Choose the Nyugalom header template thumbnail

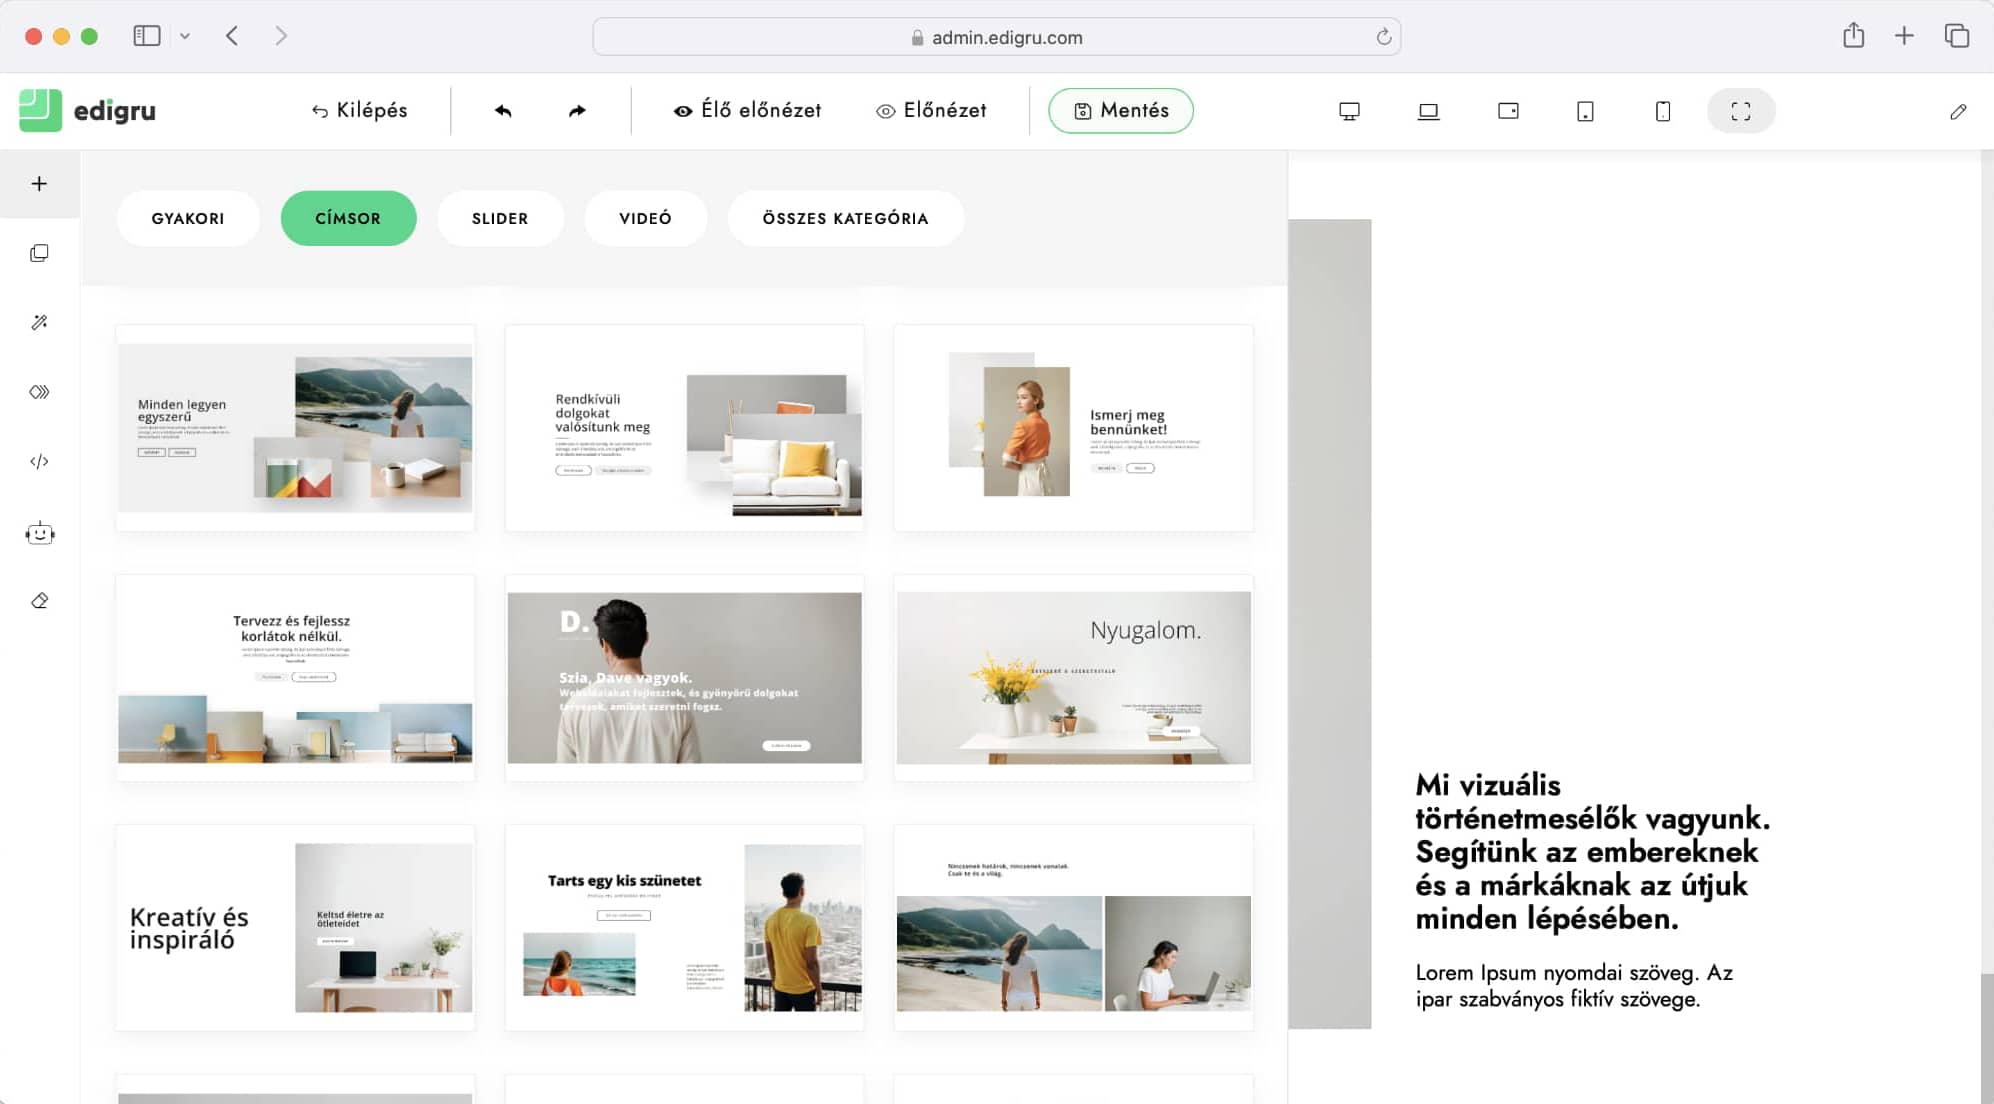tap(1073, 678)
